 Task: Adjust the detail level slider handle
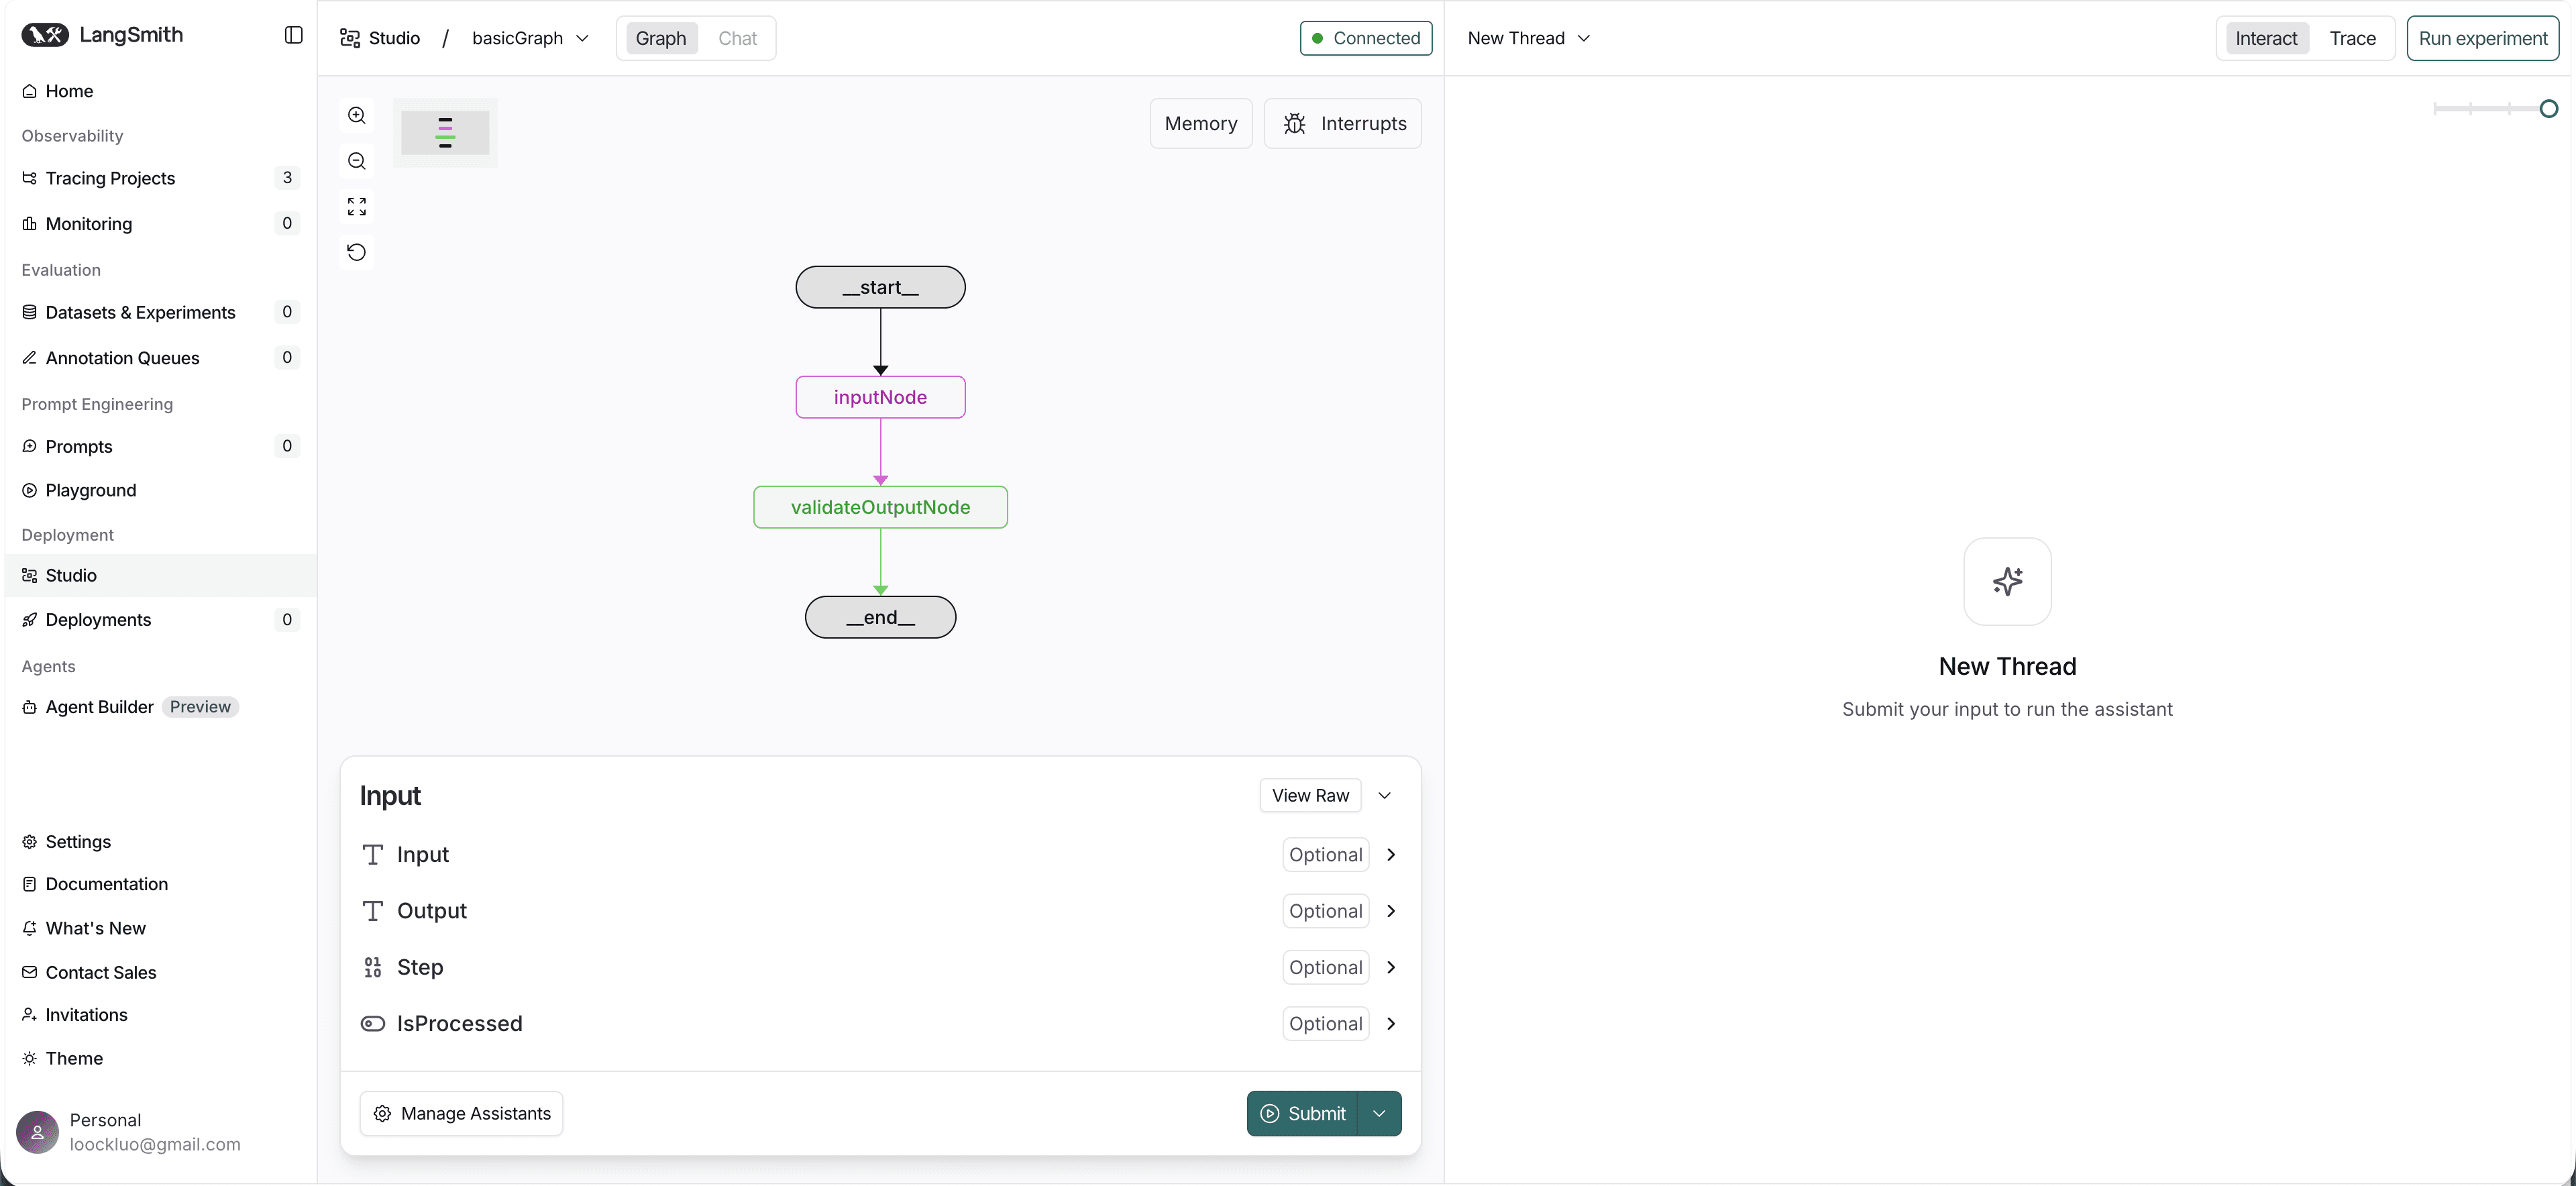2548,109
